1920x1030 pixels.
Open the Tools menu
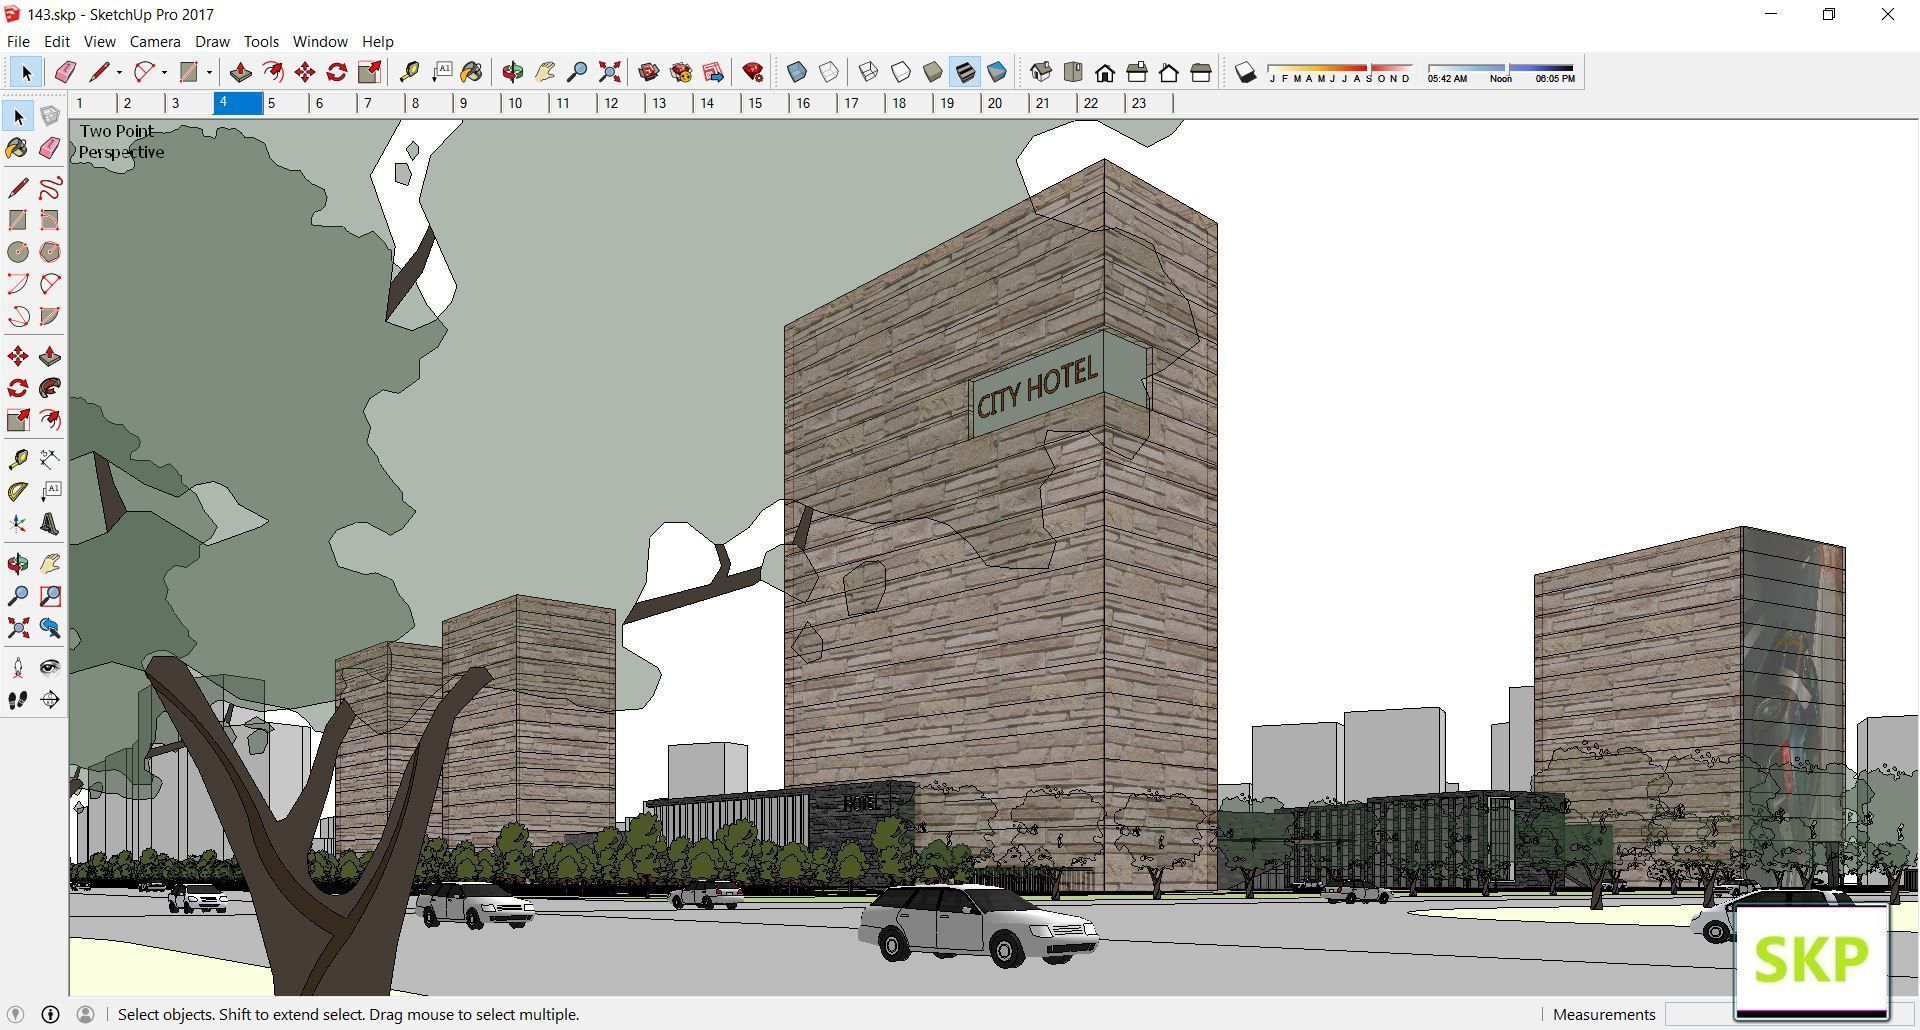[x=261, y=41]
